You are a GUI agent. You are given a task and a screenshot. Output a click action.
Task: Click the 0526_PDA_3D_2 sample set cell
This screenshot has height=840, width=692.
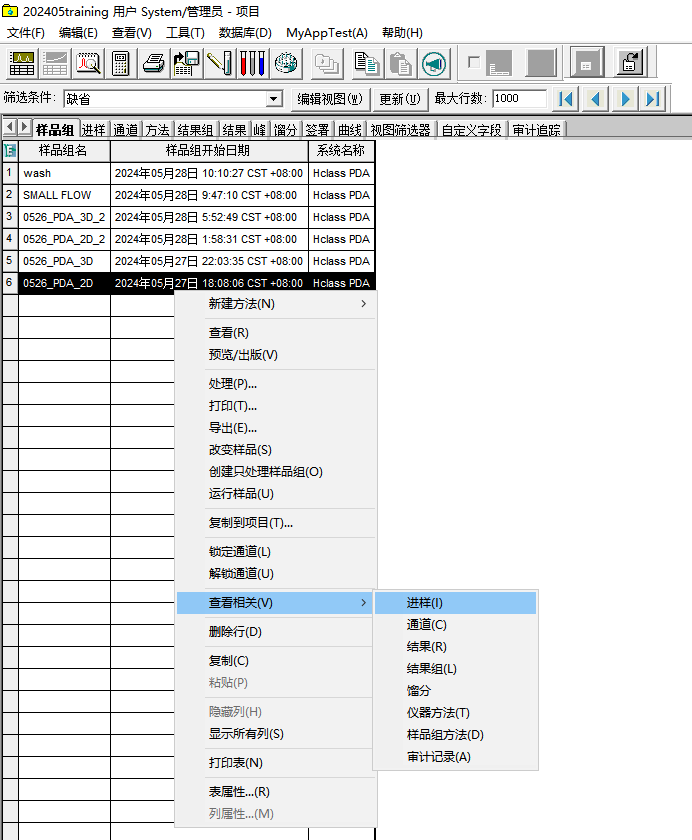pos(64,217)
